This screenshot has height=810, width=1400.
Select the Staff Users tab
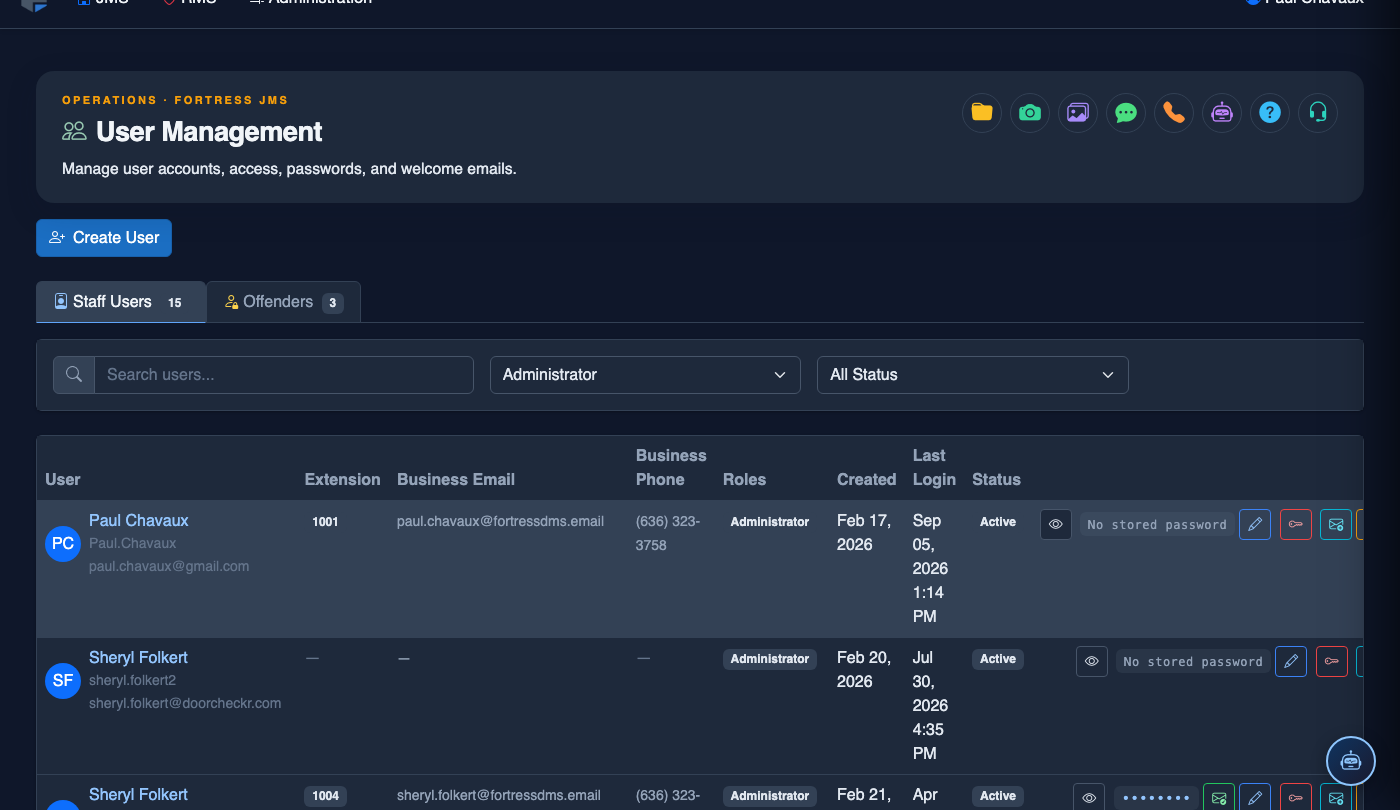point(121,302)
